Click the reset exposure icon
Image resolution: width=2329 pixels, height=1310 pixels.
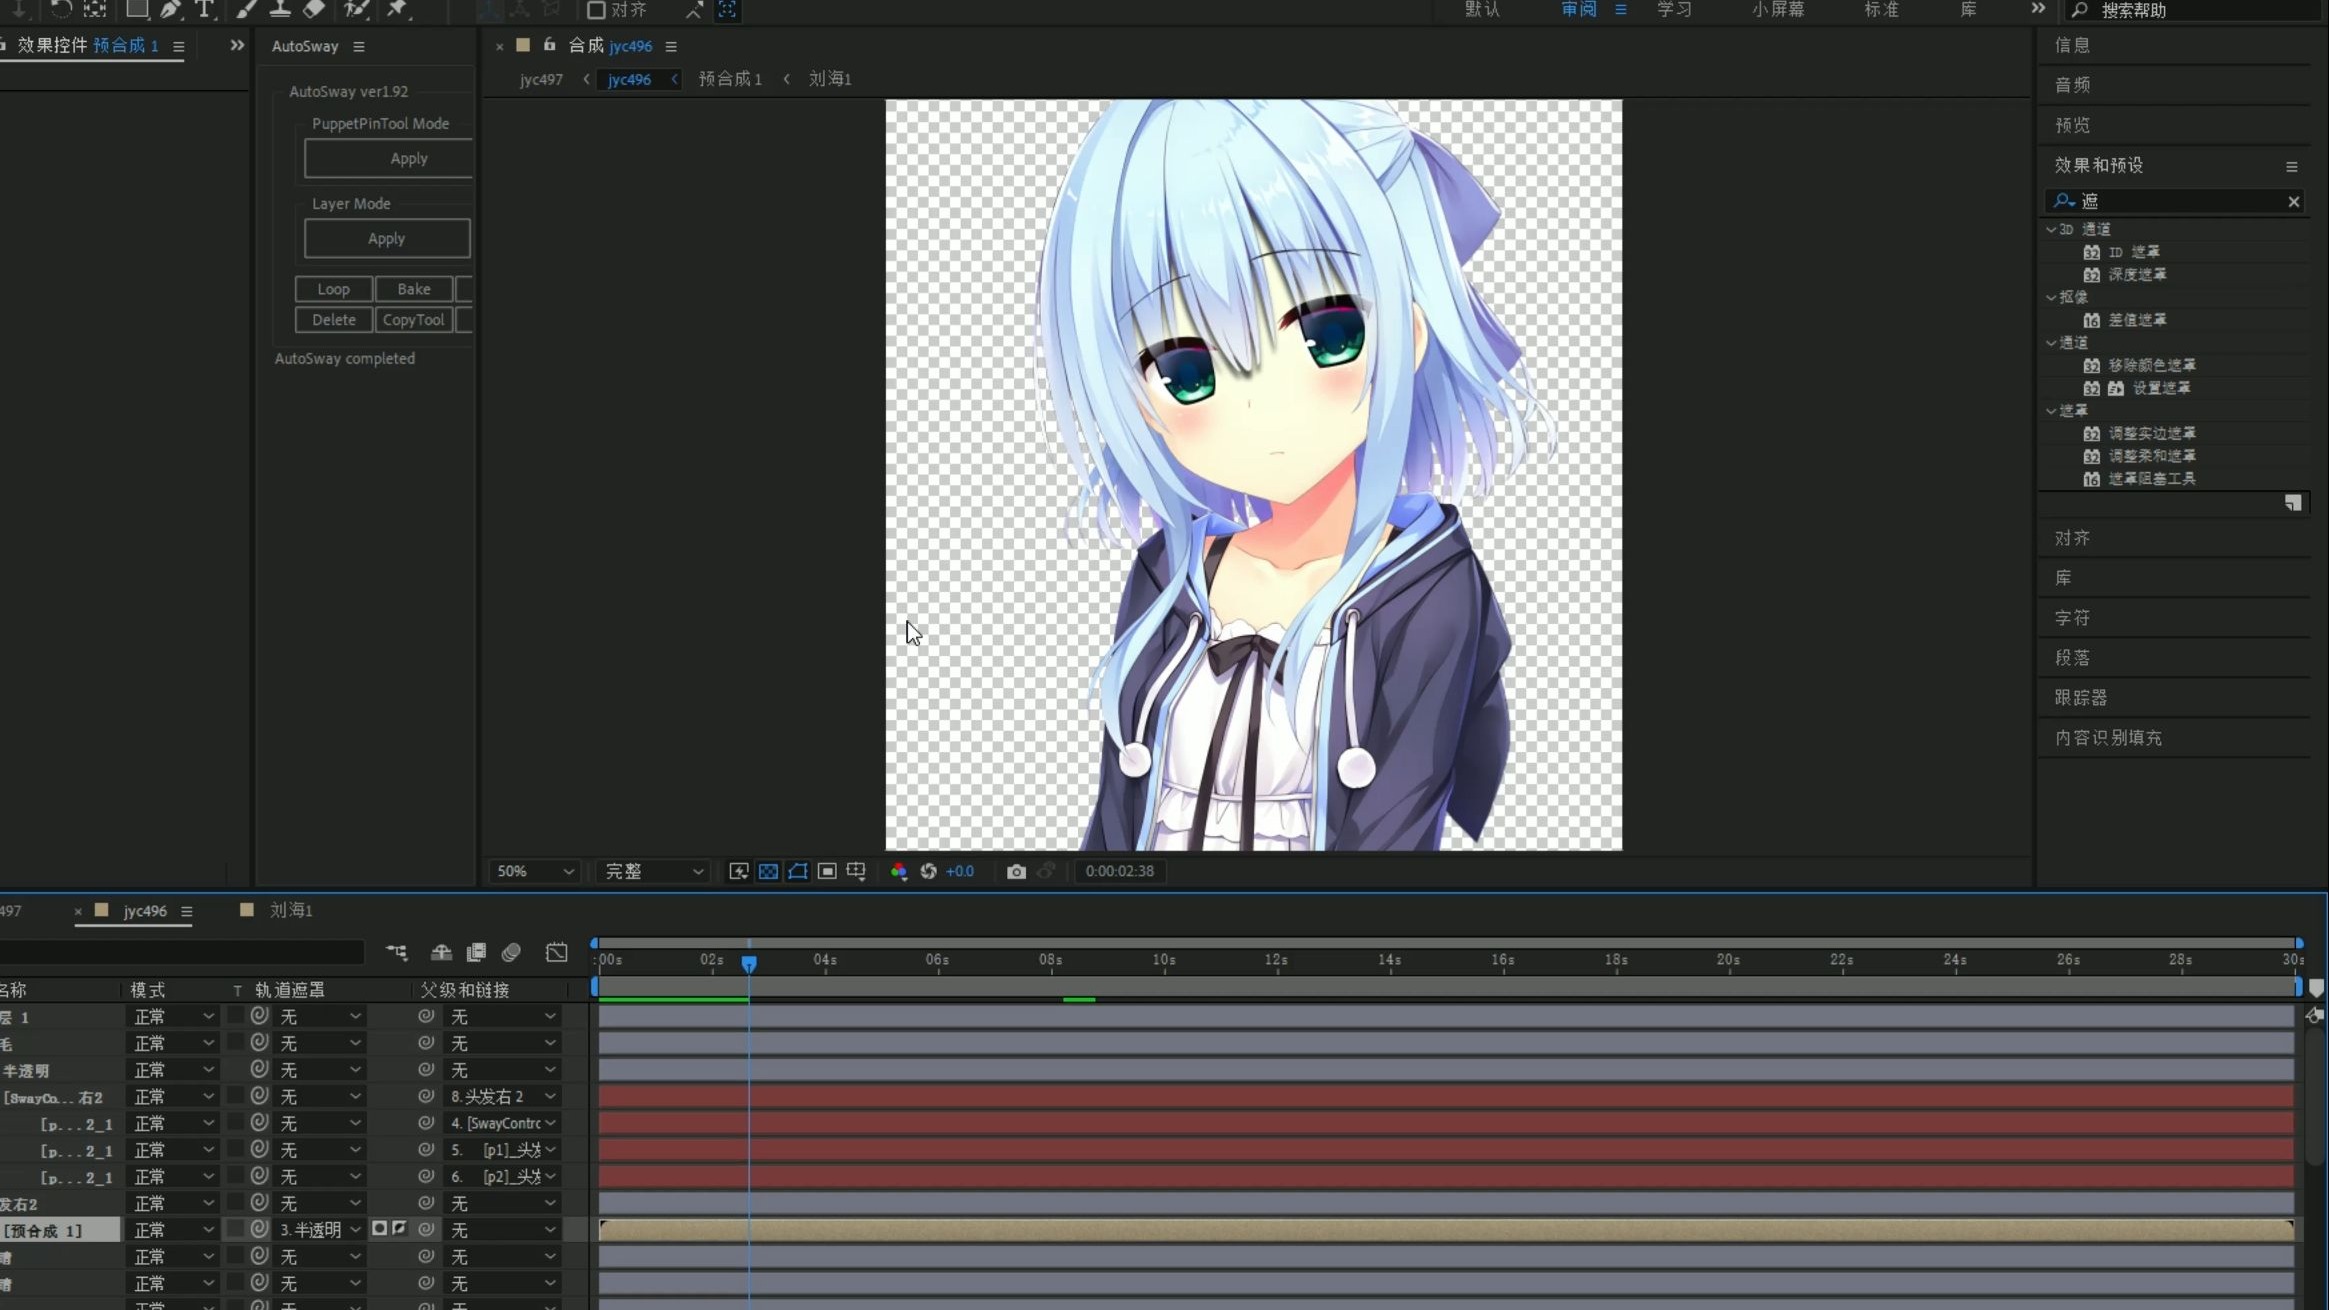[928, 871]
